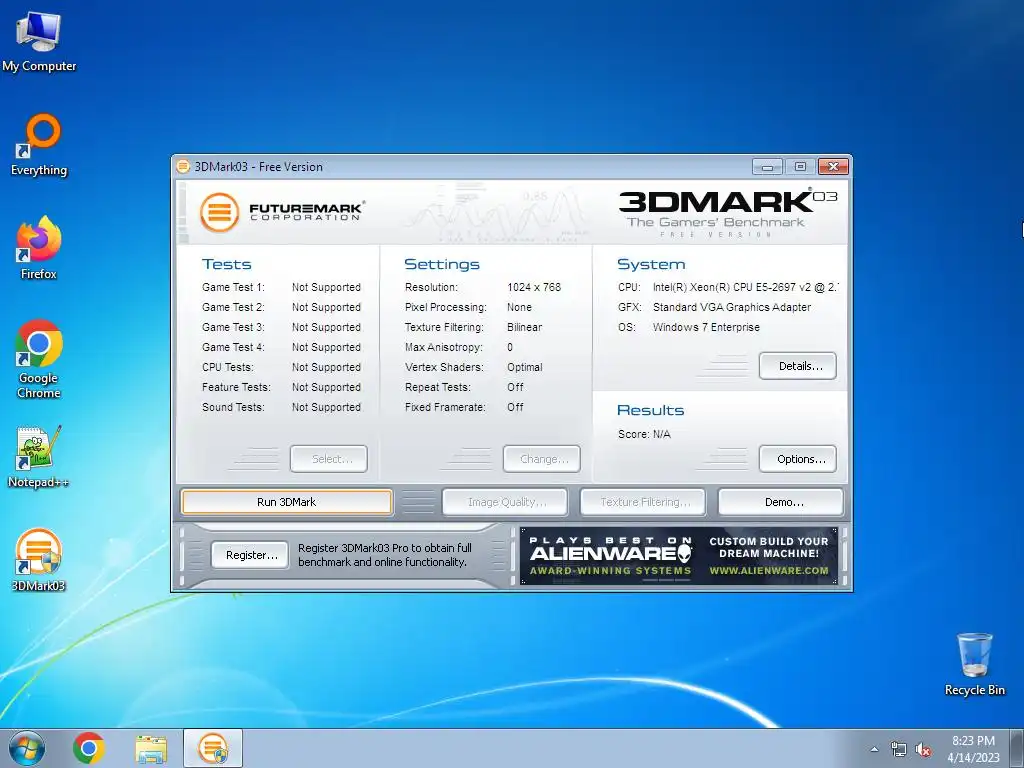Click the "System" section heading

coord(651,264)
